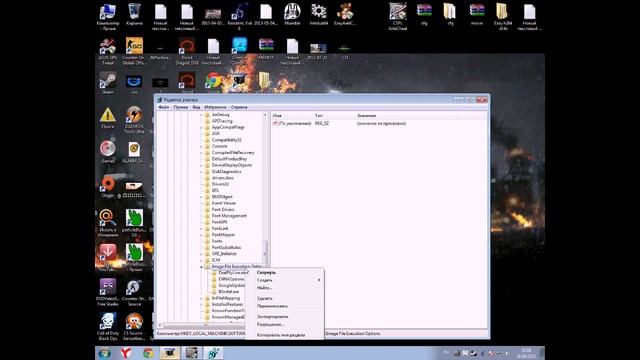This screenshot has width=640, height=360.
Task: Select the Event Viewer registry key
Action: [x=224, y=203]
